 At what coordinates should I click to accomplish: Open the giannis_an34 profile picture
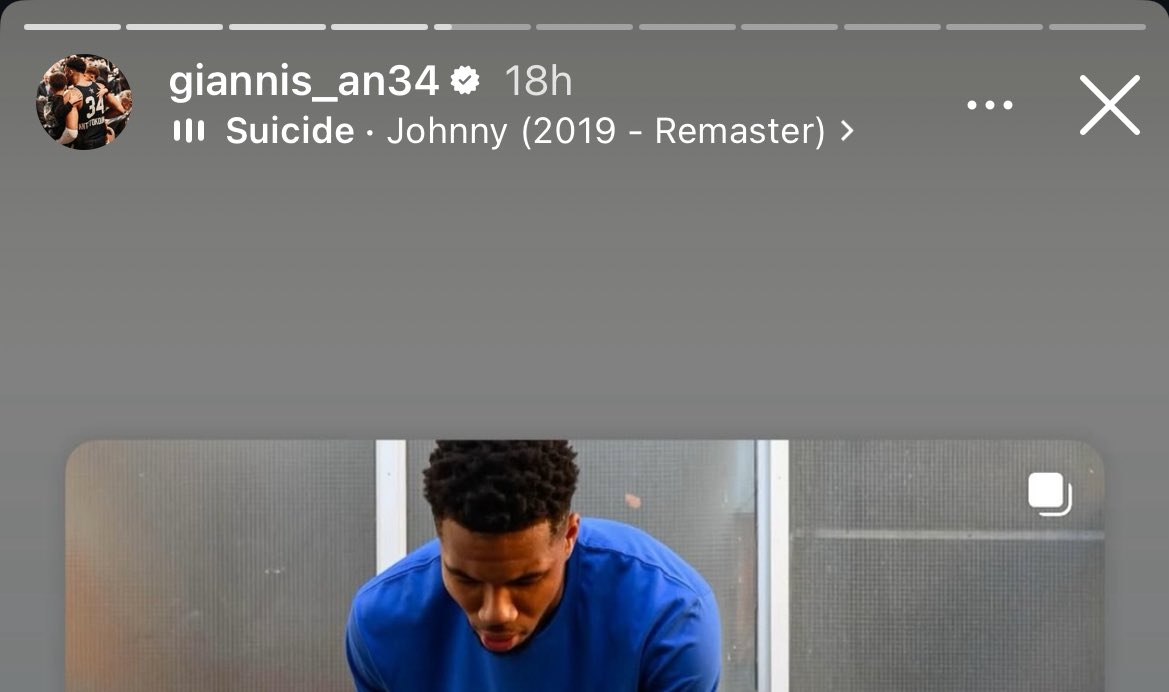pos(84,102)
